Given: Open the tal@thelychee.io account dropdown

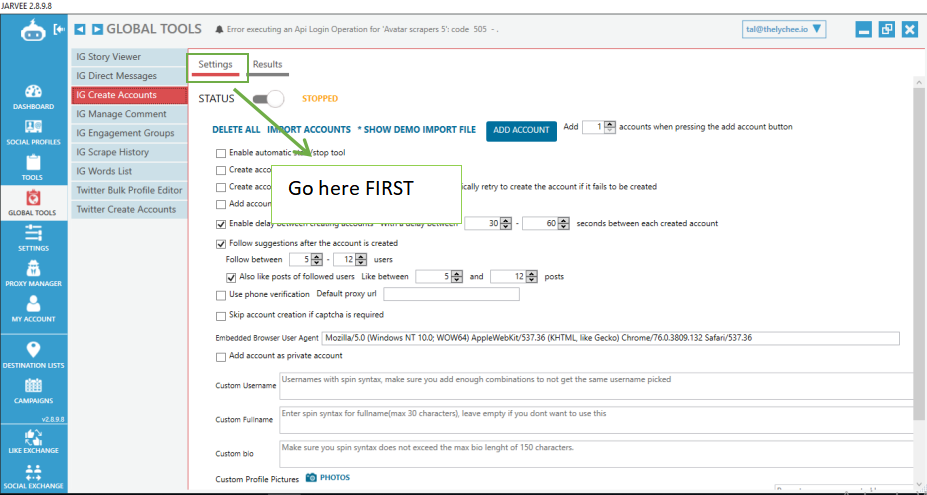Looking at the screenshot, I should 783,29.
